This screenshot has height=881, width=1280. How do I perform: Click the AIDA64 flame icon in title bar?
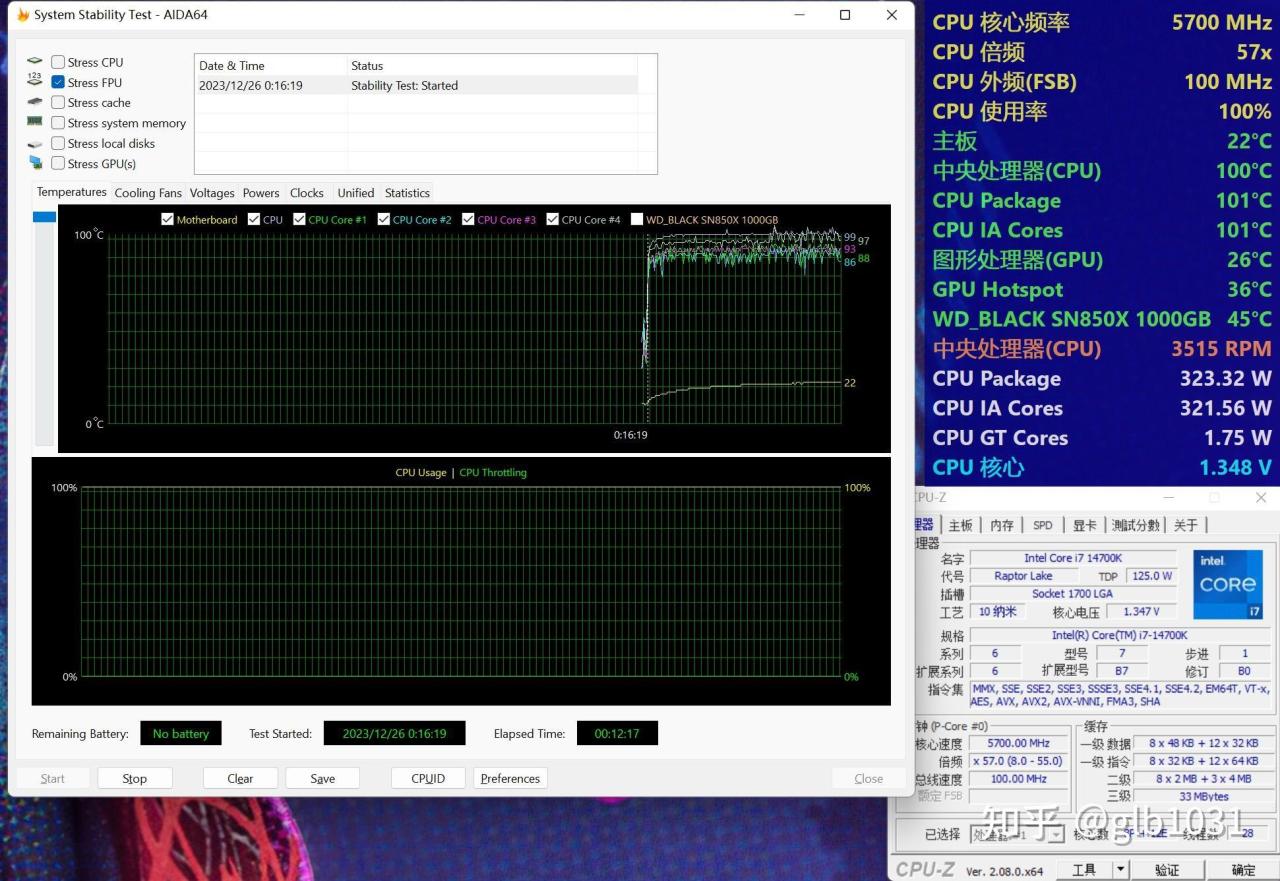coord(23,15)
